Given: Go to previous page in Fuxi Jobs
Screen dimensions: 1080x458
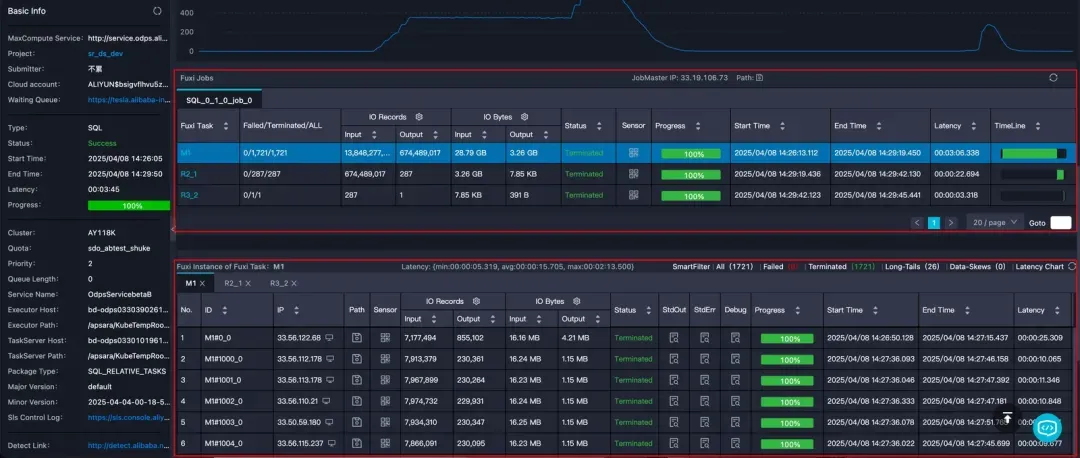Looking at the screenshot, I should [x=917, y=222].
